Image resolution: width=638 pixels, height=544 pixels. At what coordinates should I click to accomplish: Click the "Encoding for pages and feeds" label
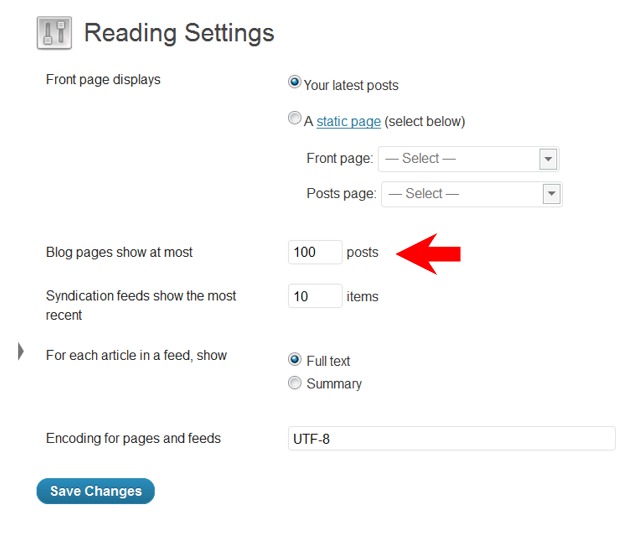[x=133, y=438]
